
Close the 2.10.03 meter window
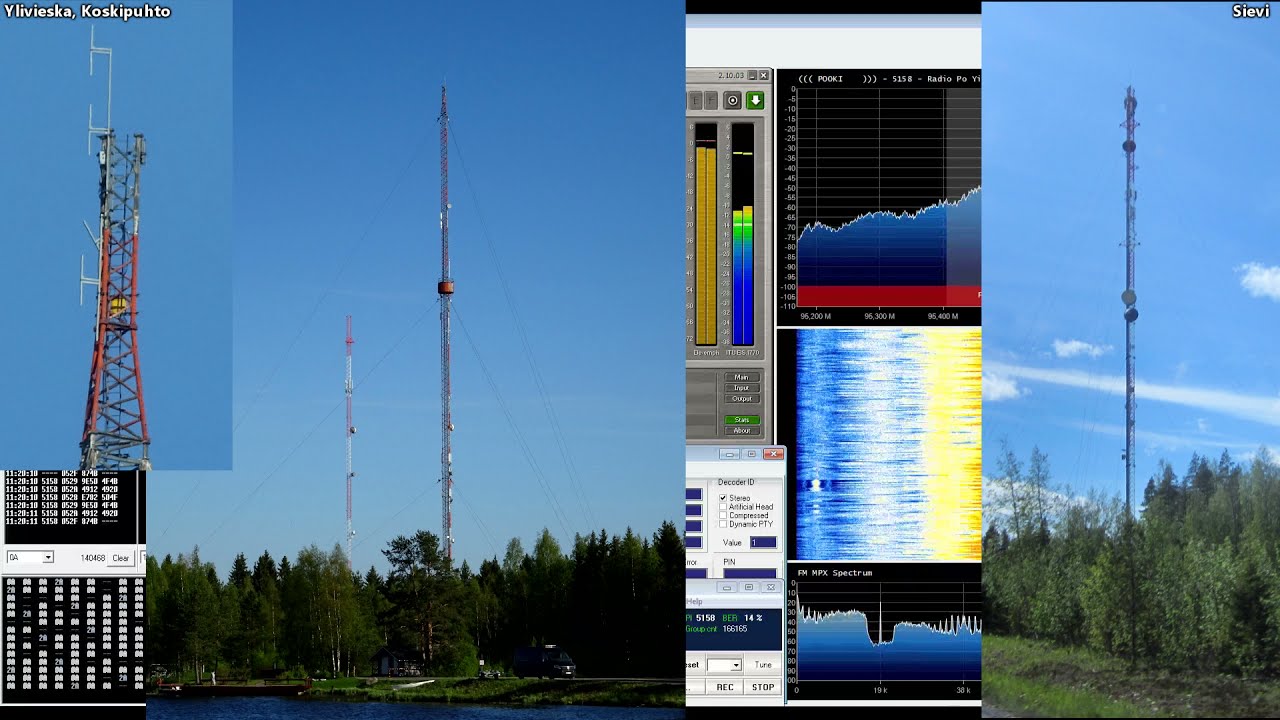(764, 76)
